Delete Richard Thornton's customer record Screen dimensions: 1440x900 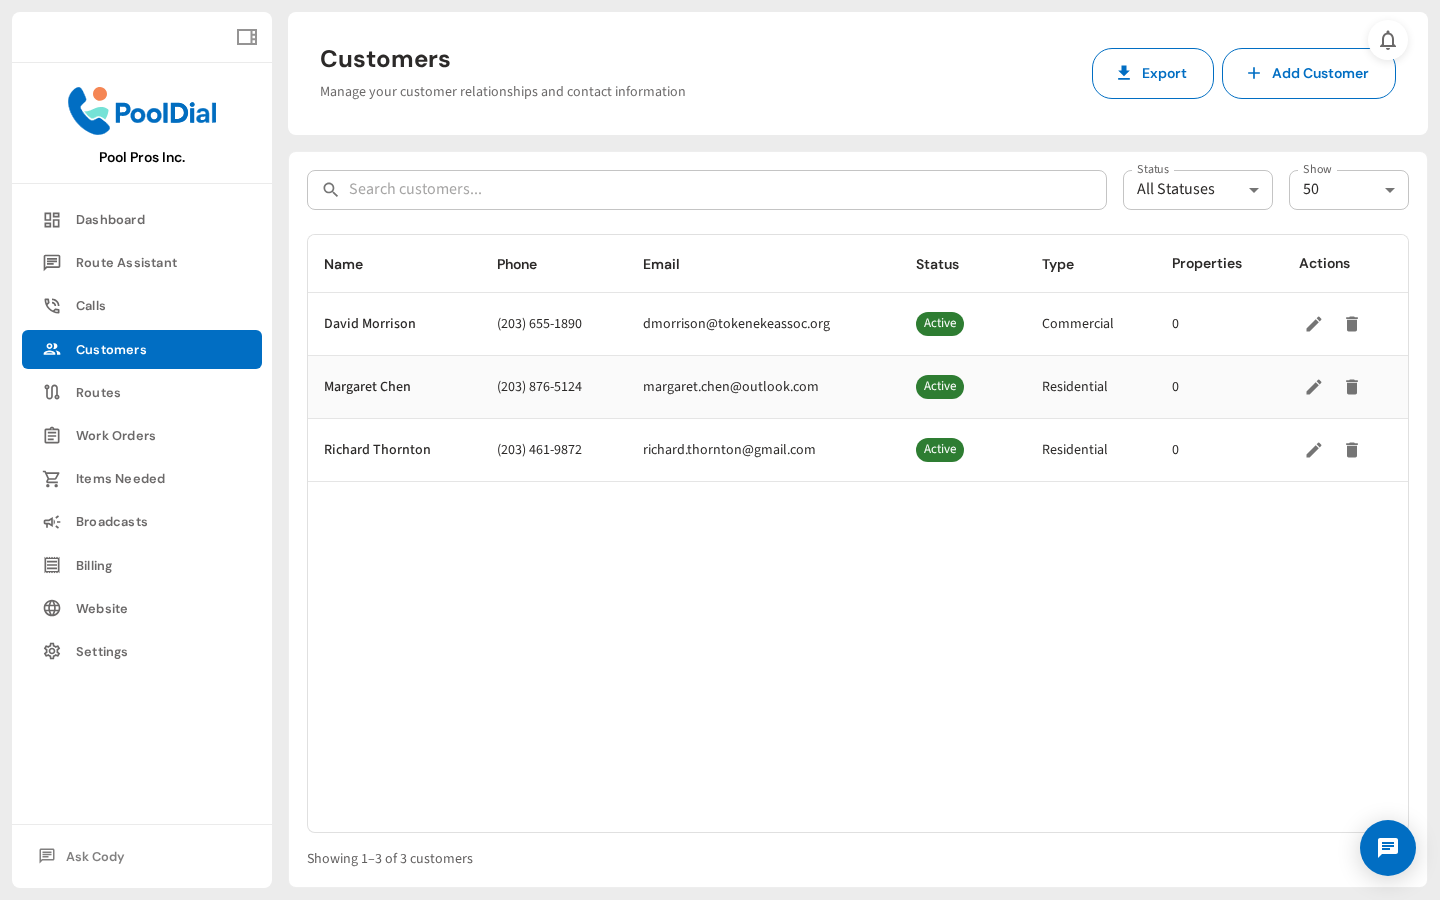(1352, 449)
